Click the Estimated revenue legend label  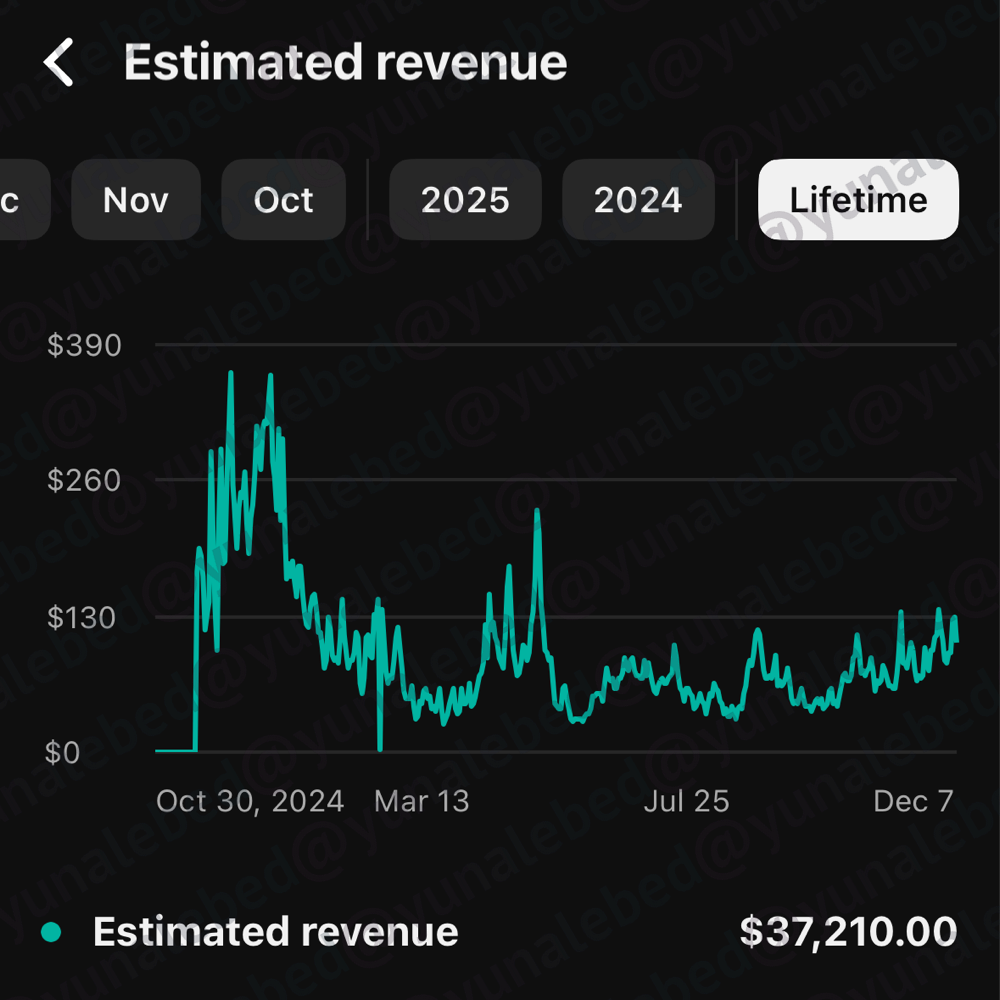pyautogui.click(x=275, y=932)
